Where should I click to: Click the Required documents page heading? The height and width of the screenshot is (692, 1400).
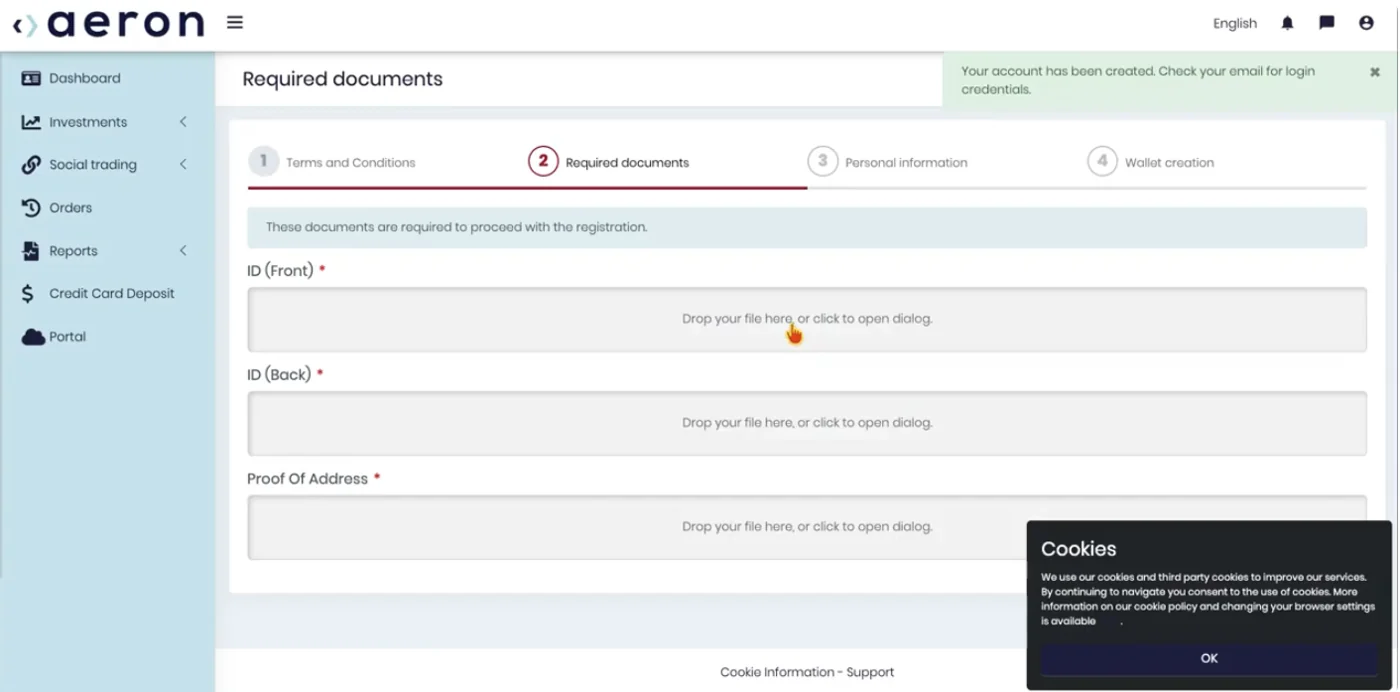click(x=342, y=79)
